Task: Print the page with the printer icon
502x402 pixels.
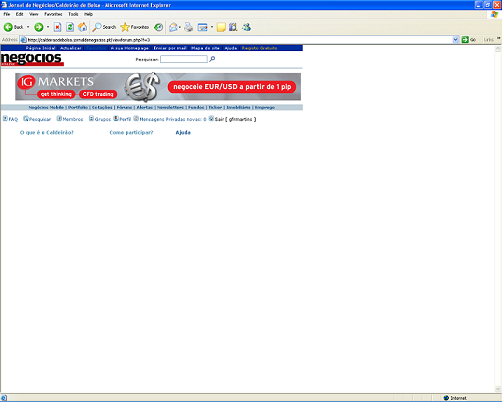Action: pos(189,27)
